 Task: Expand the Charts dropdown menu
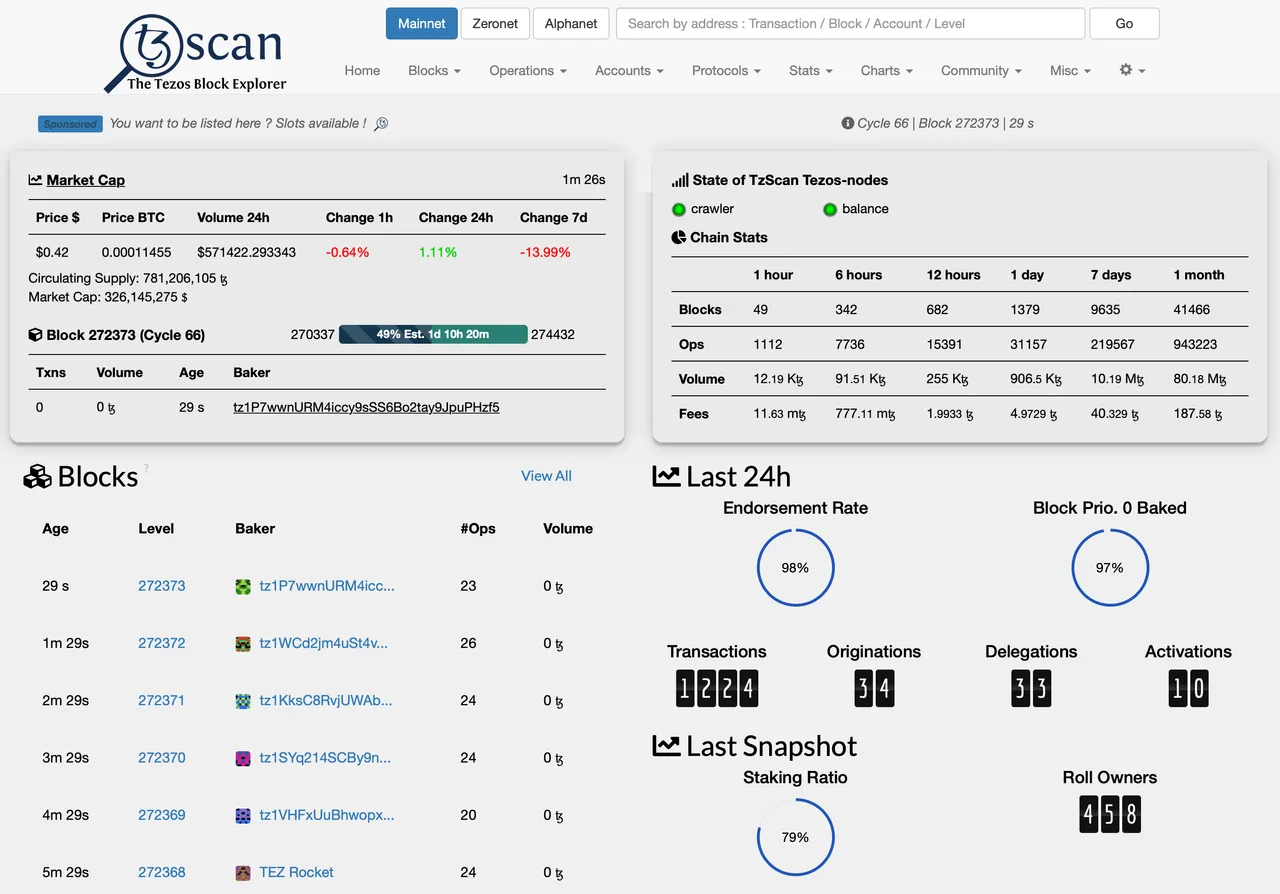[x=886, y=70]
